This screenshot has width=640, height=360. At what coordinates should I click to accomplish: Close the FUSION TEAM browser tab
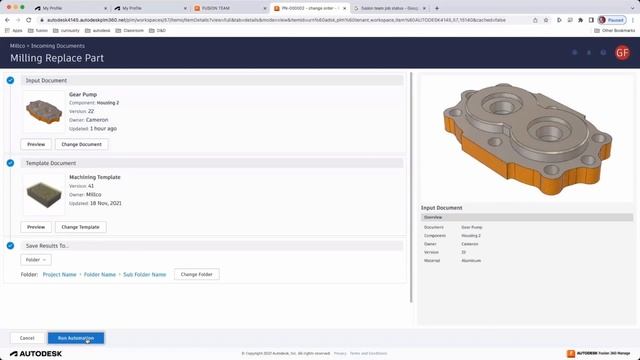coord(264,8)
